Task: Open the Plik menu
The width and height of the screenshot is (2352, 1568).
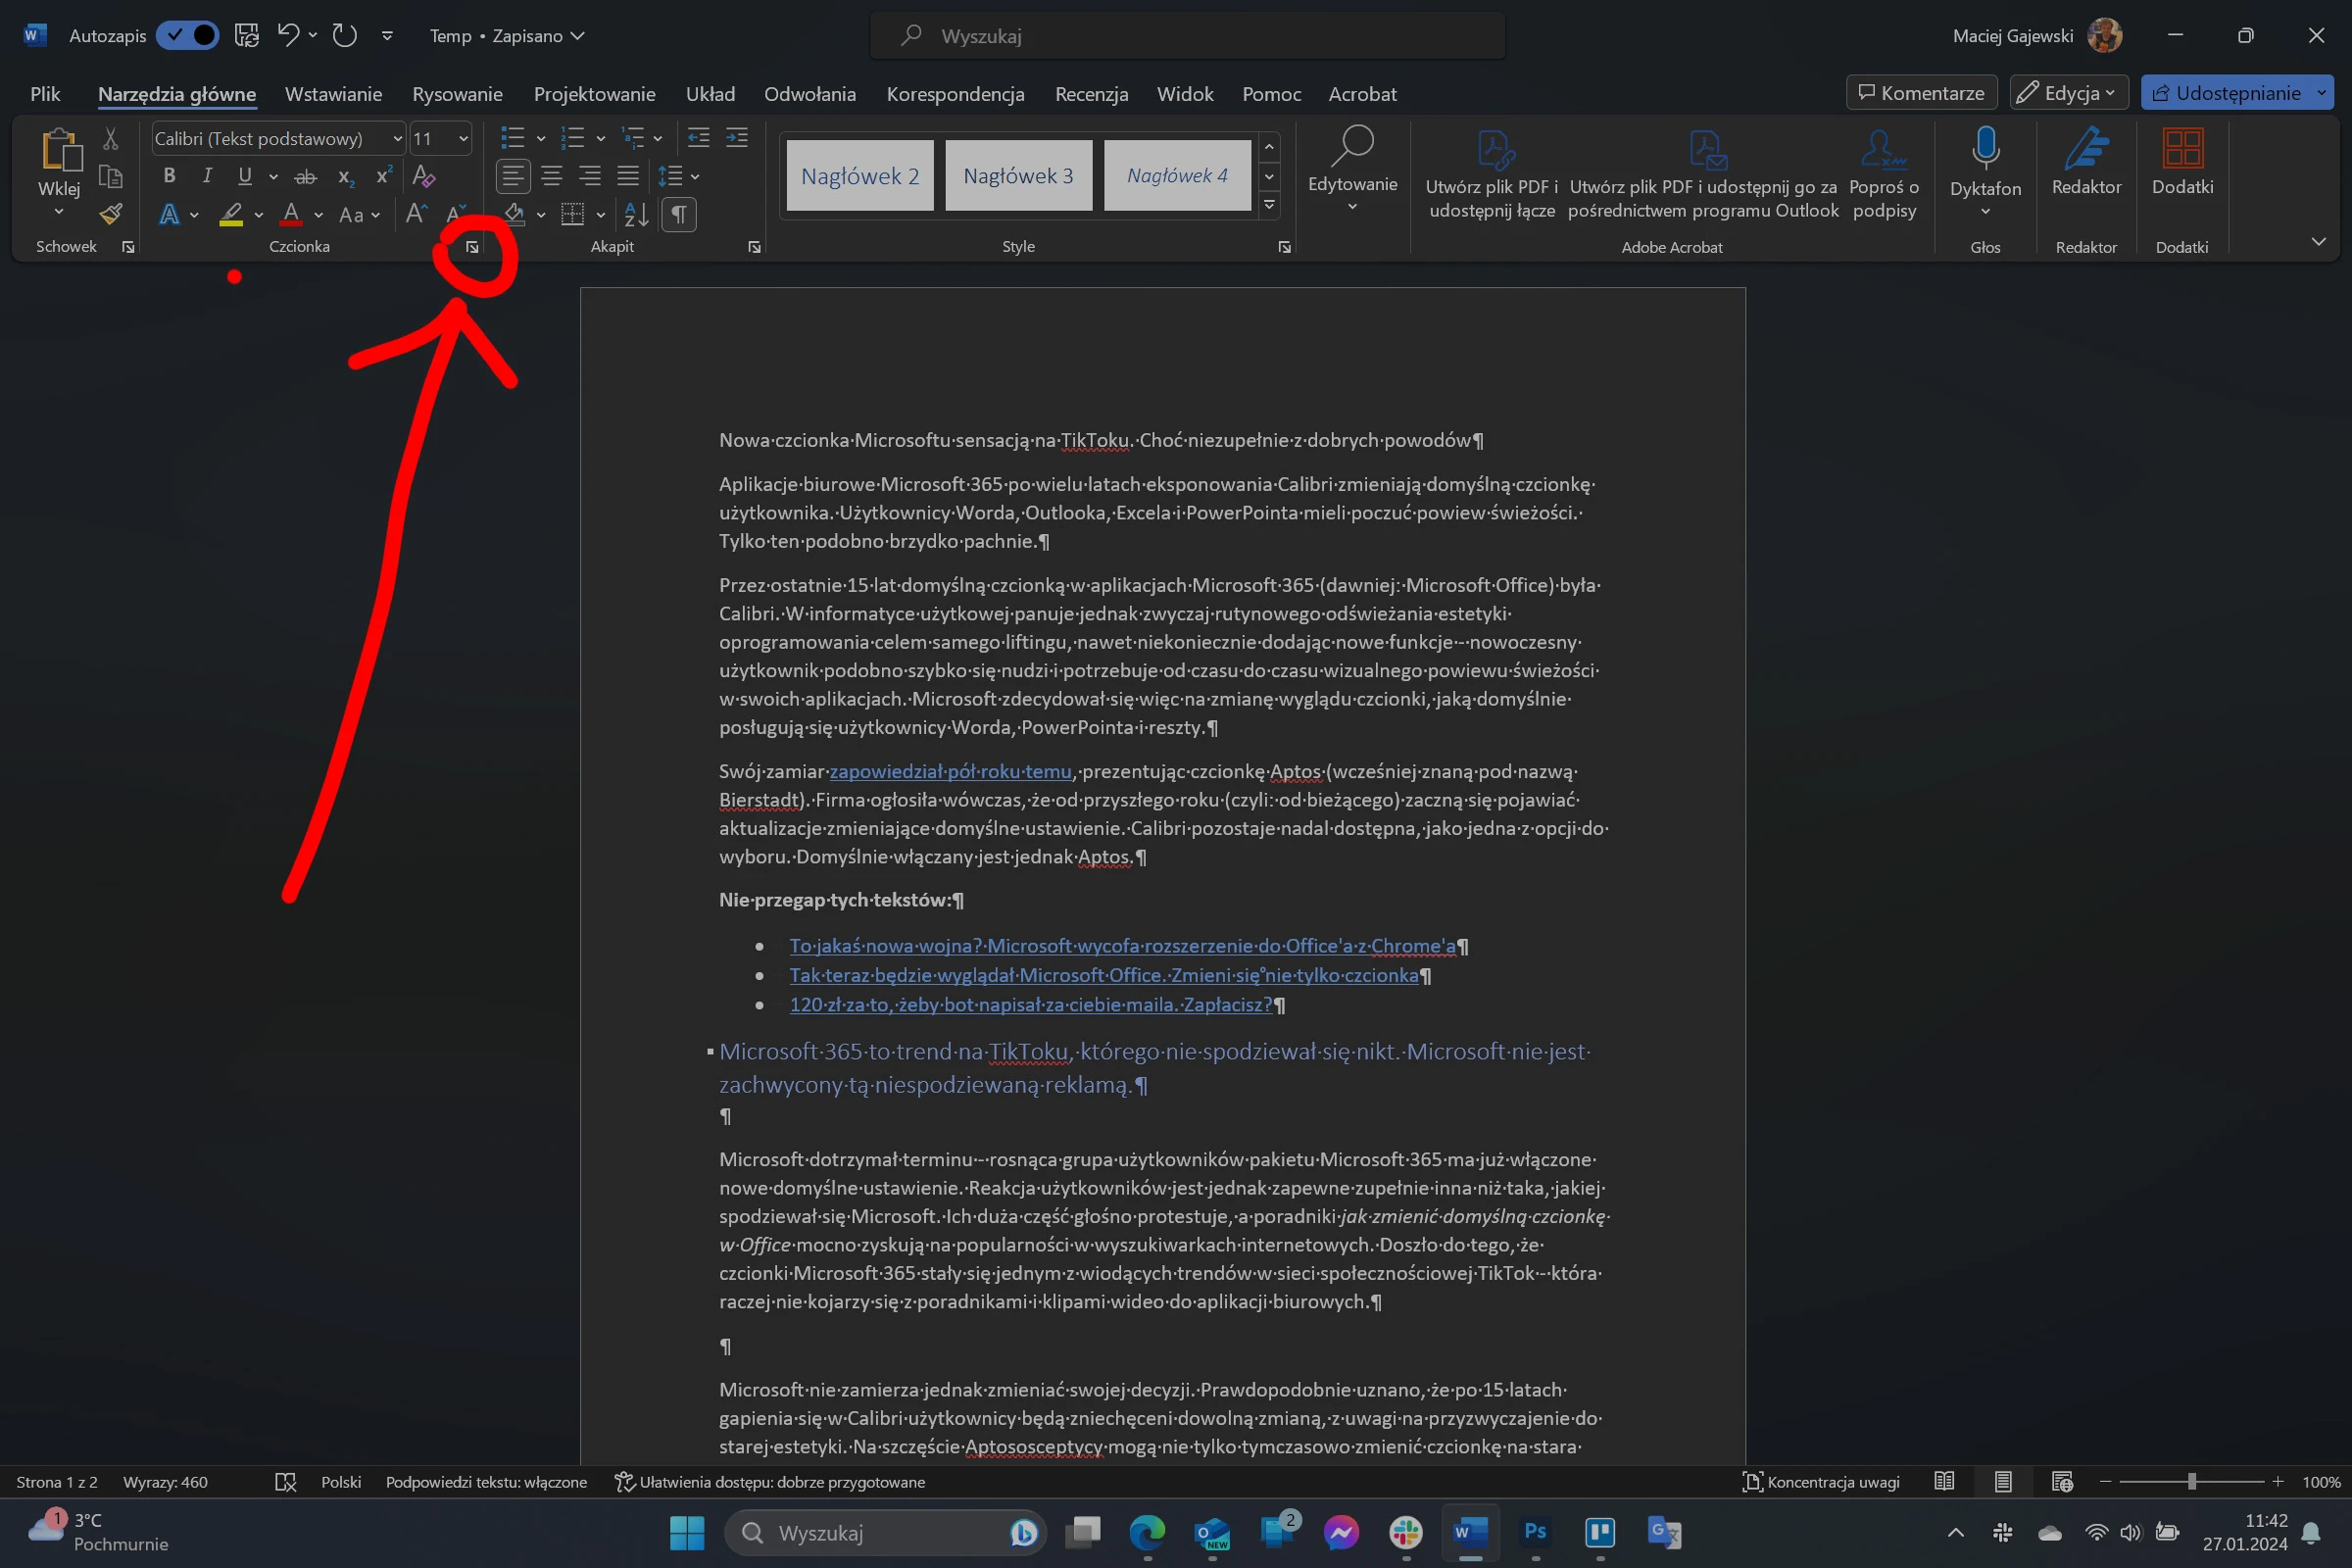Action: (45, 94)
